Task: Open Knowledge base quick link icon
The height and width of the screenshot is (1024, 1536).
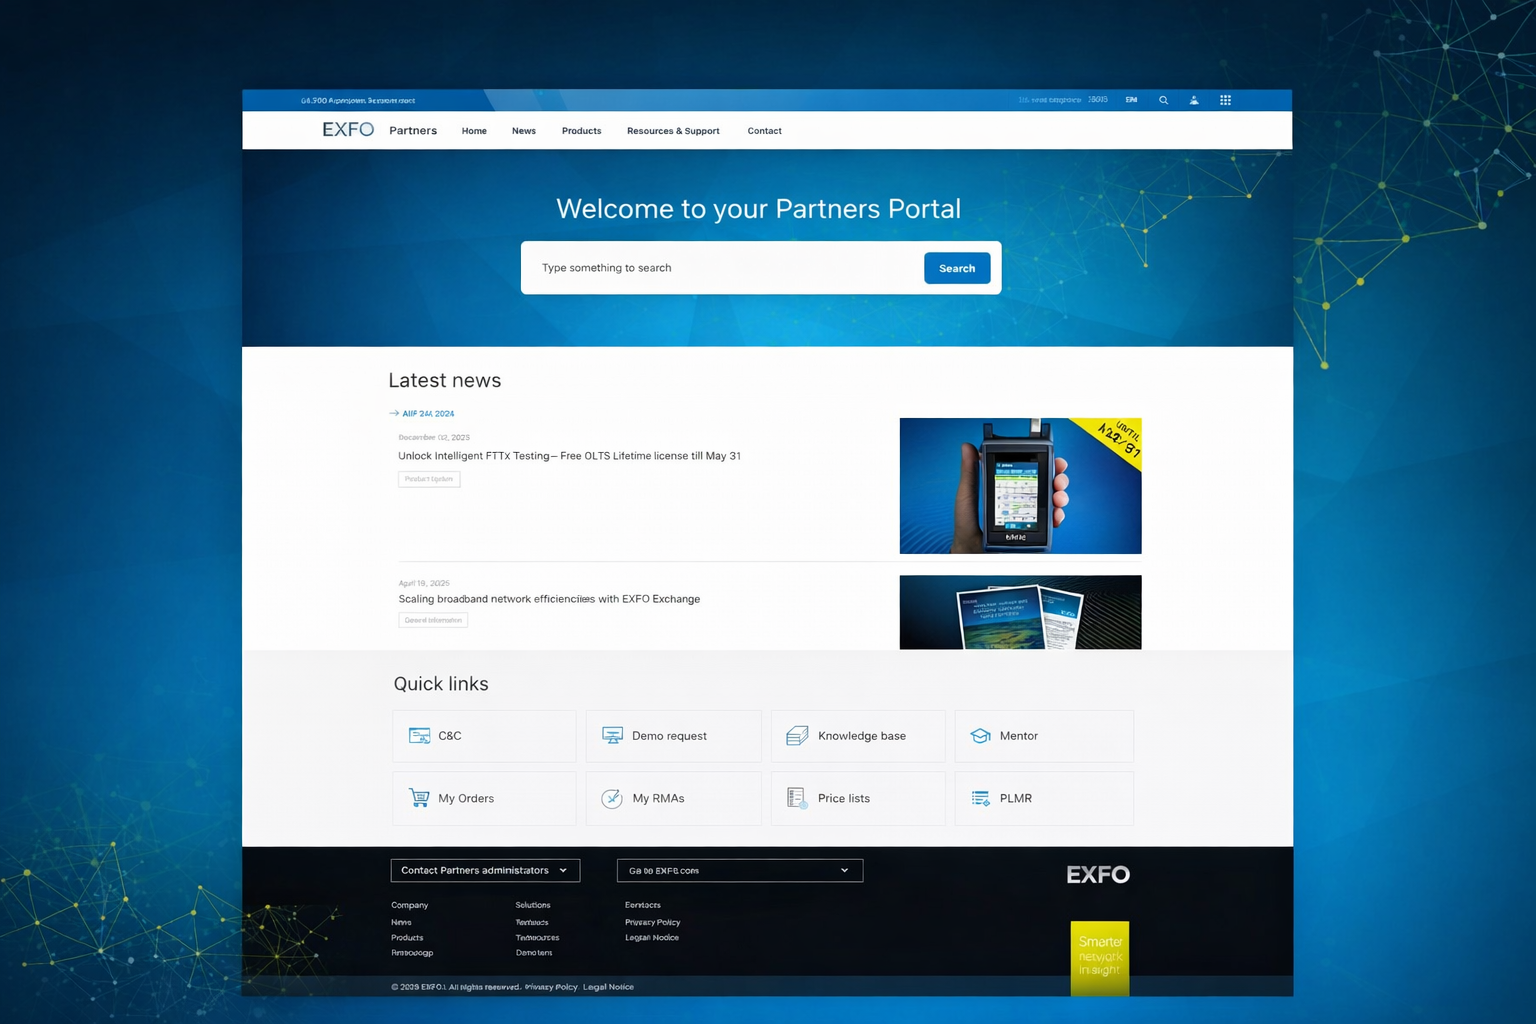Action: pyautogui.click(x=797, y=736)
